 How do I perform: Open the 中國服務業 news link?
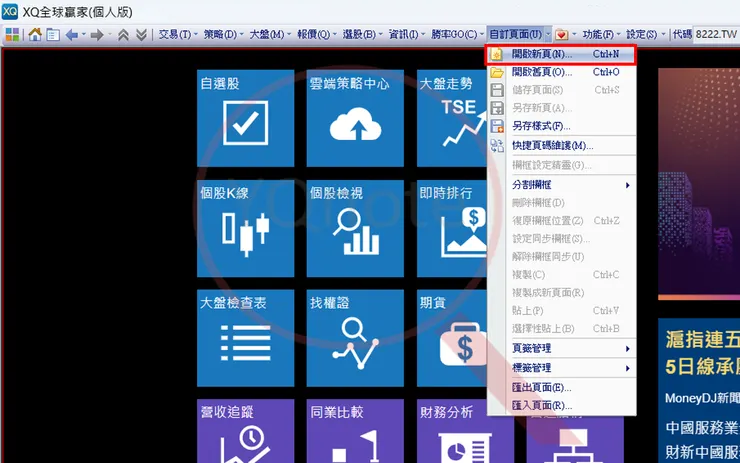(702, 428)
